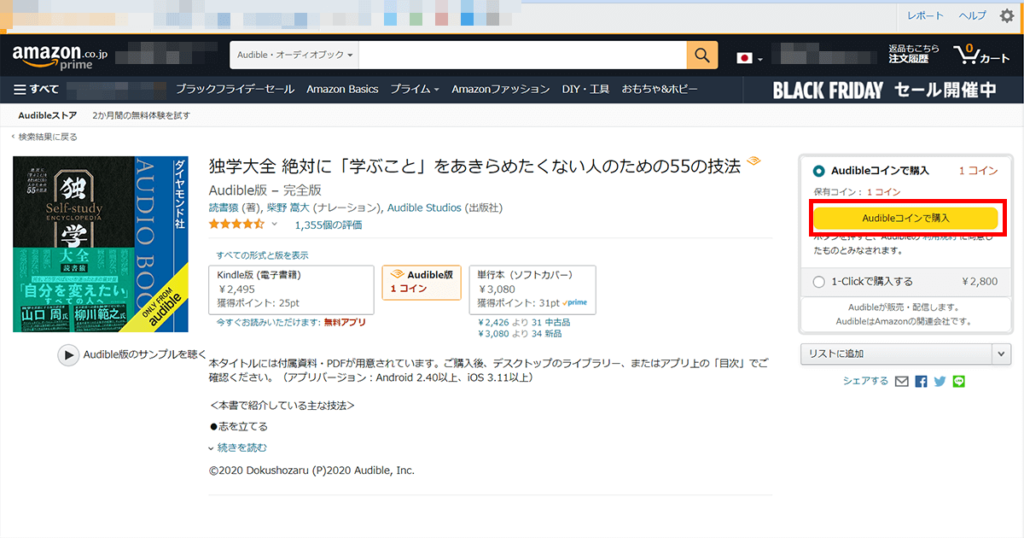Open Amazon Basics nav item
This screenshot has height=538, width=1024.
pos(342,89)
